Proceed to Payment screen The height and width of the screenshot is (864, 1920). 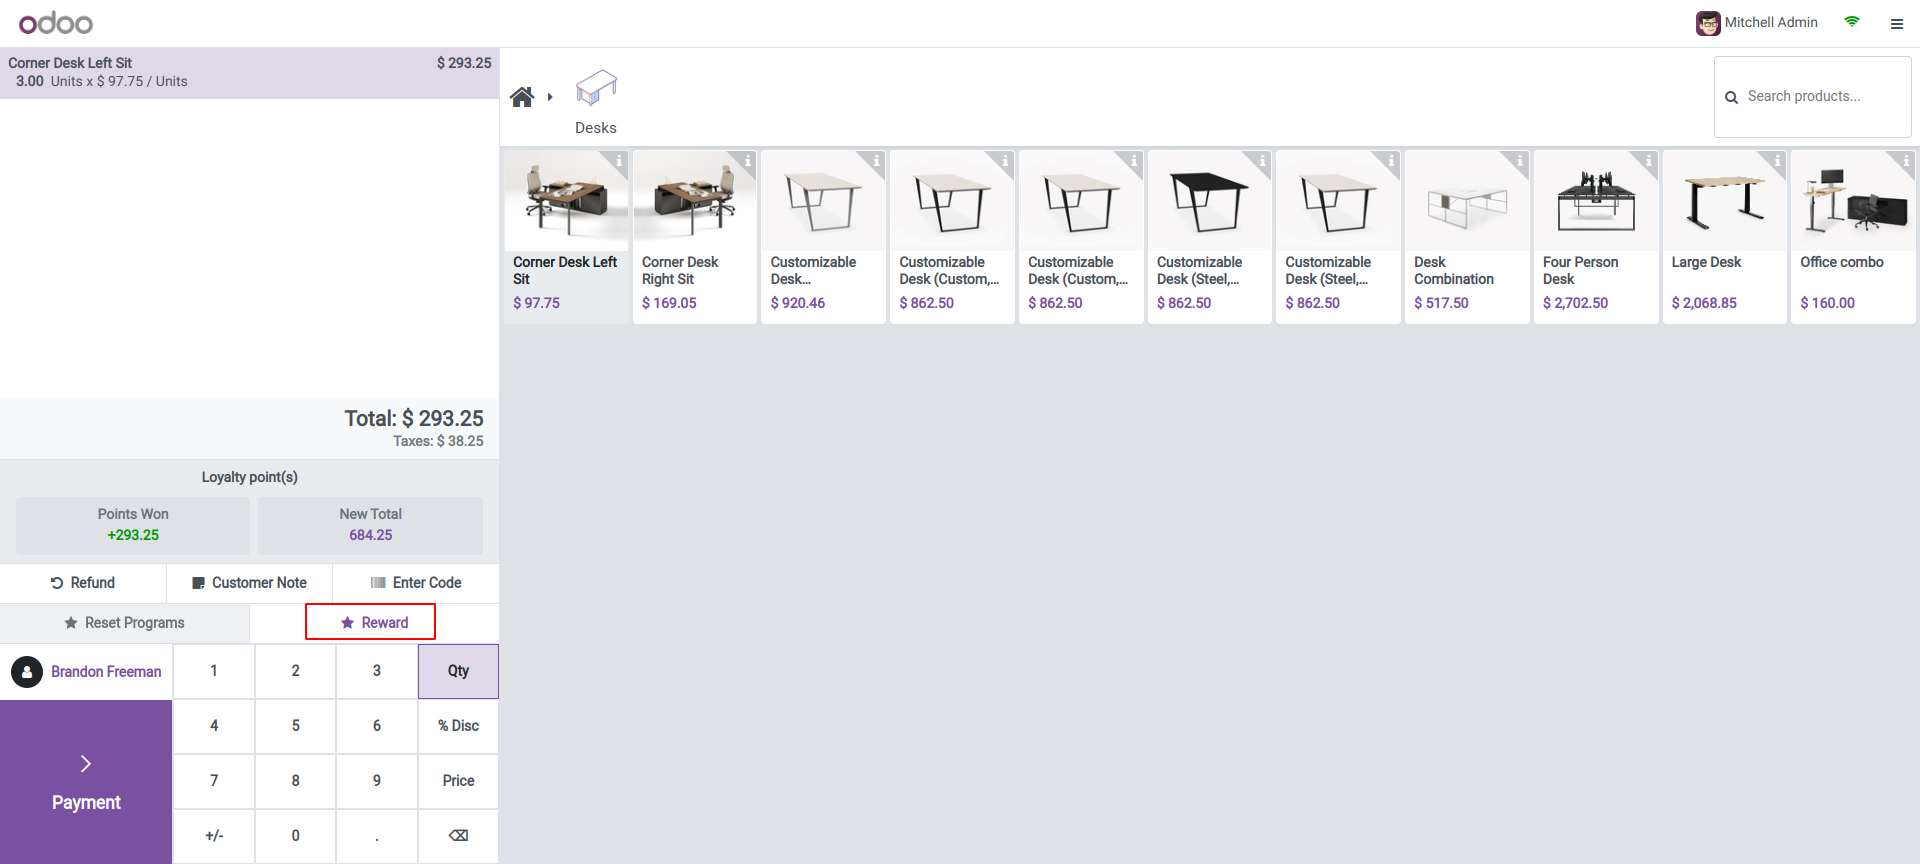[86, 782]
